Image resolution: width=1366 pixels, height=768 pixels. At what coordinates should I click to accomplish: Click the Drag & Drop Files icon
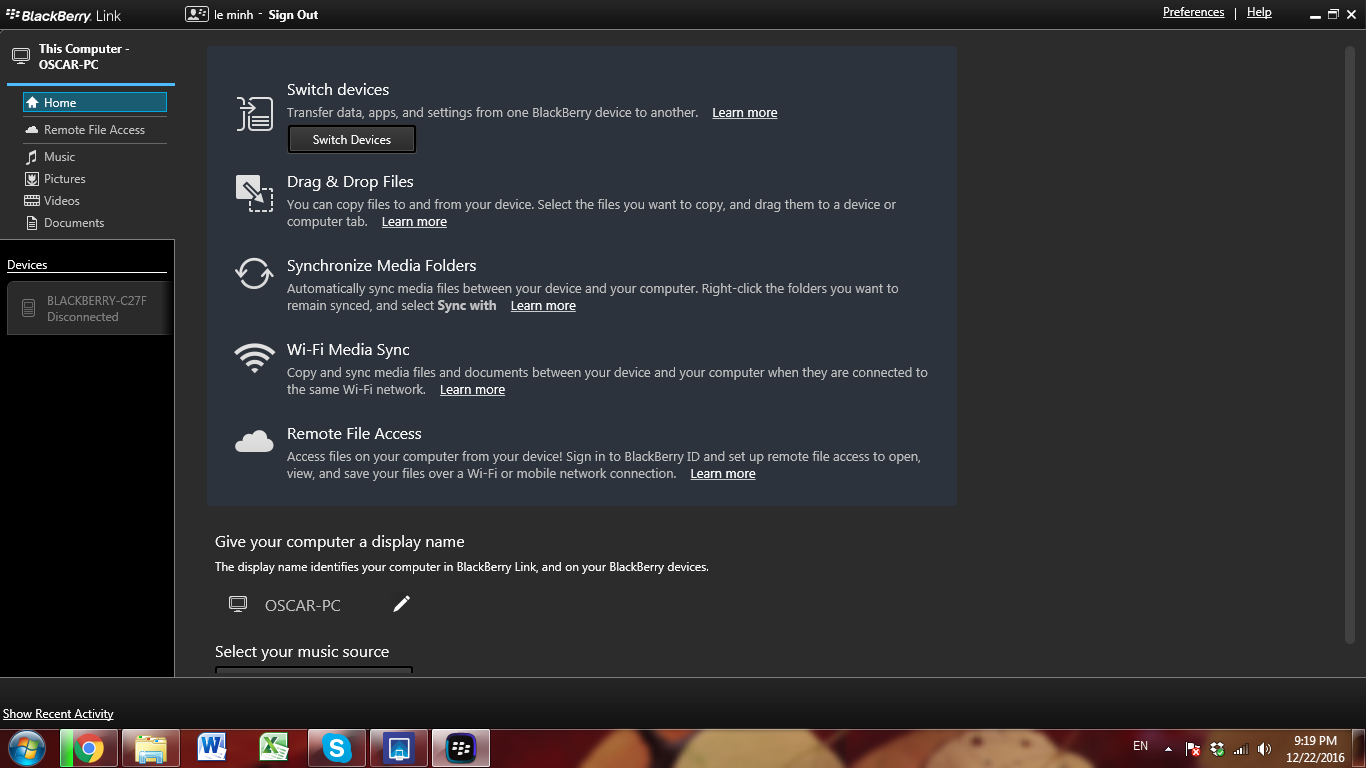click(x=254, y=192)
